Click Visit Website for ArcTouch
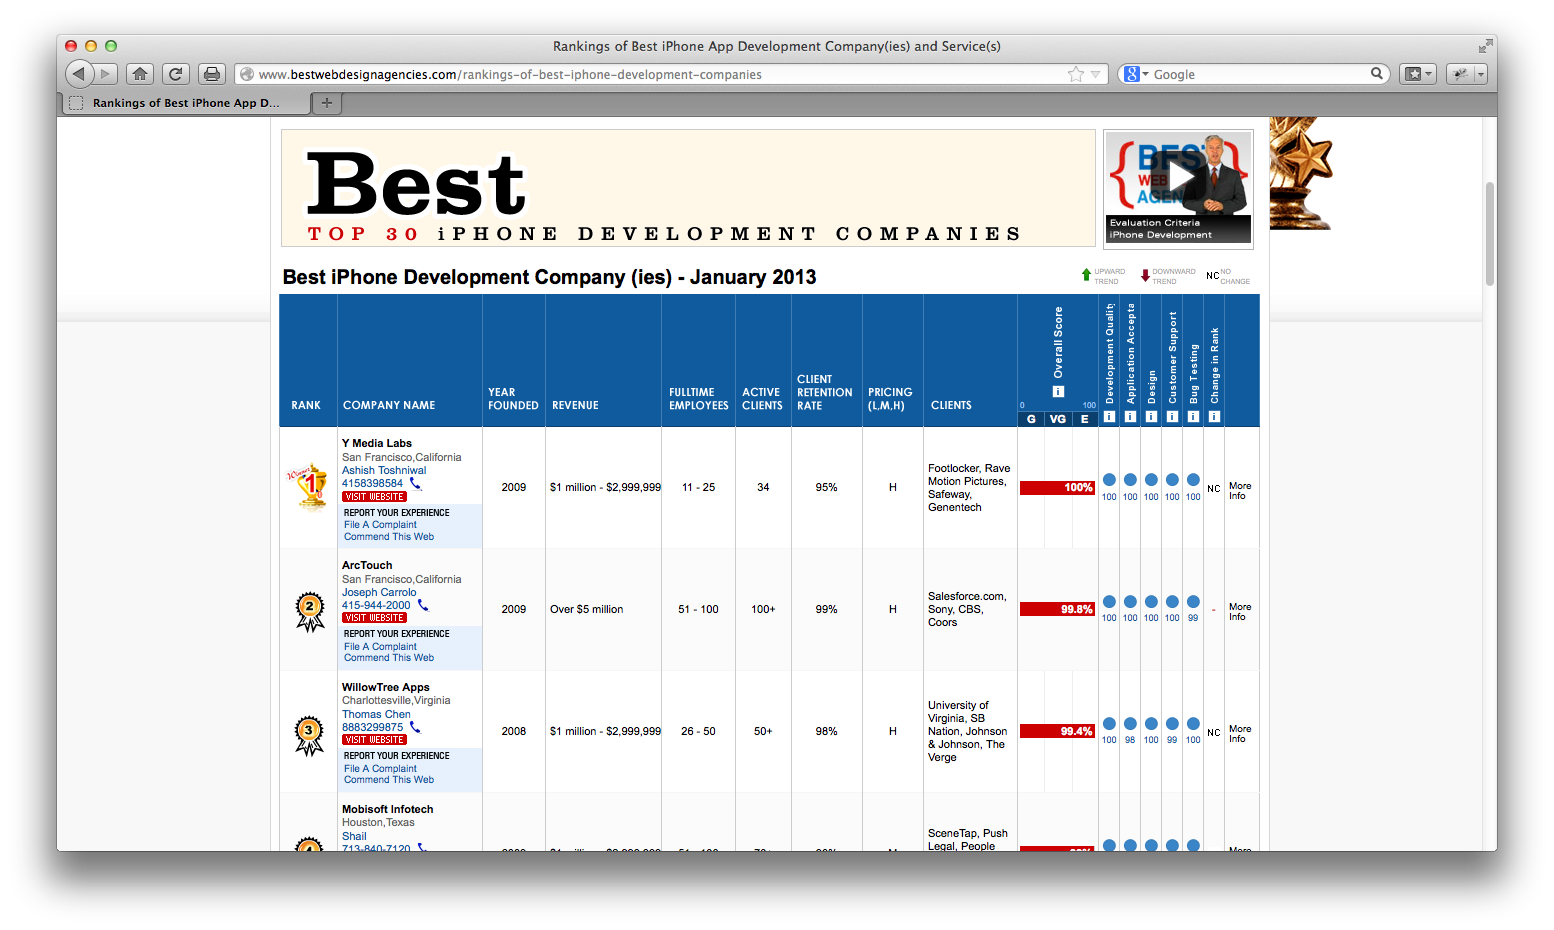This screenshot has width=1554, height=930. 374,618
